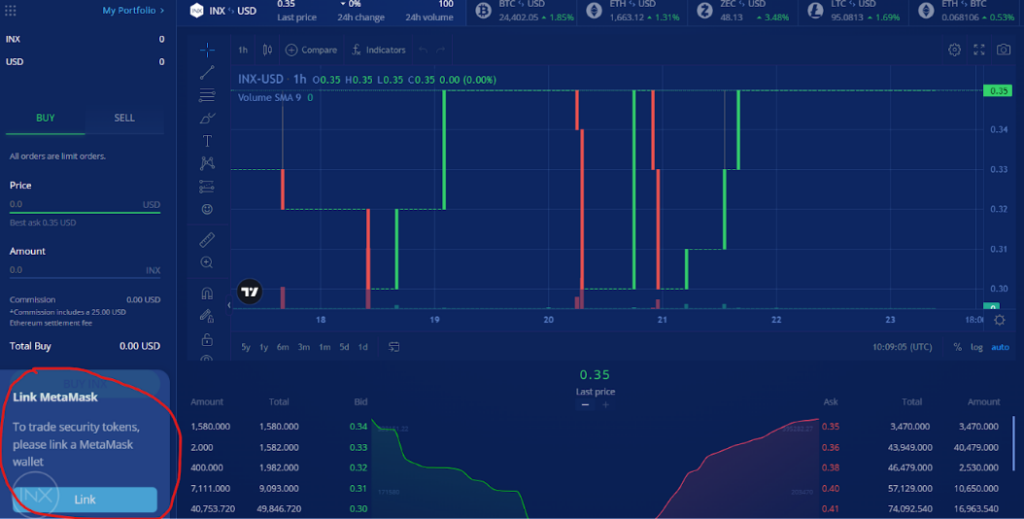
Task: Click the INX-USD chart symbol title
Action: coord(261,79)
